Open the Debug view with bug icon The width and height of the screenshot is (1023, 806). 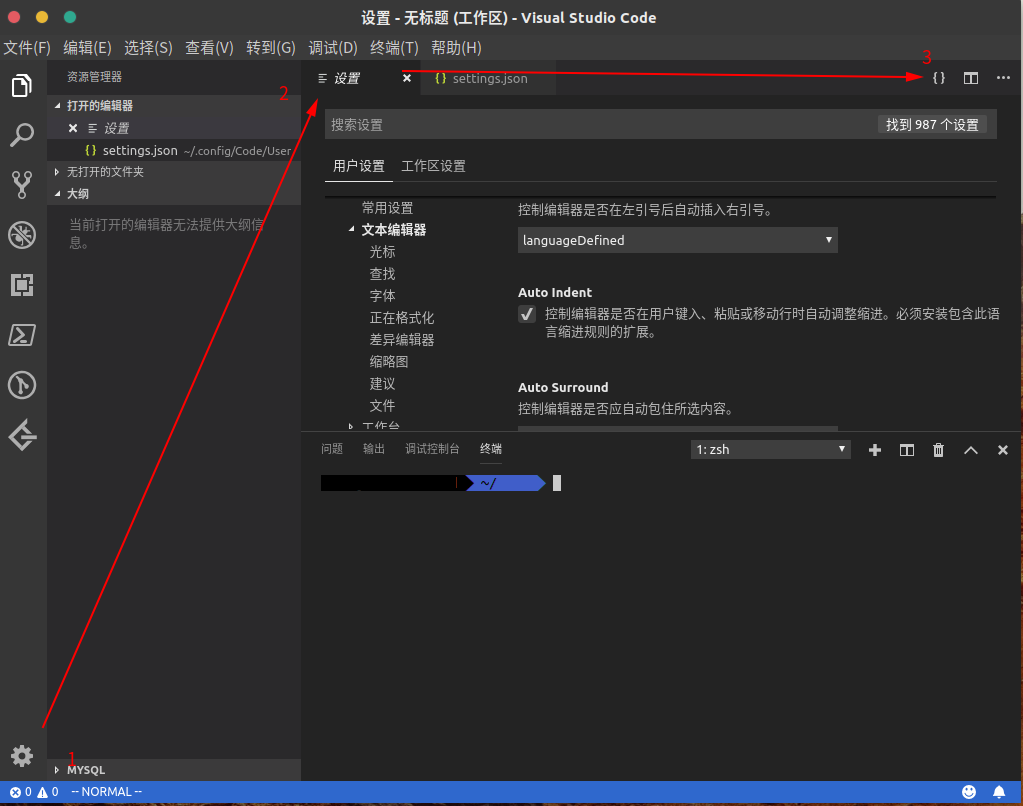[22, 235]
